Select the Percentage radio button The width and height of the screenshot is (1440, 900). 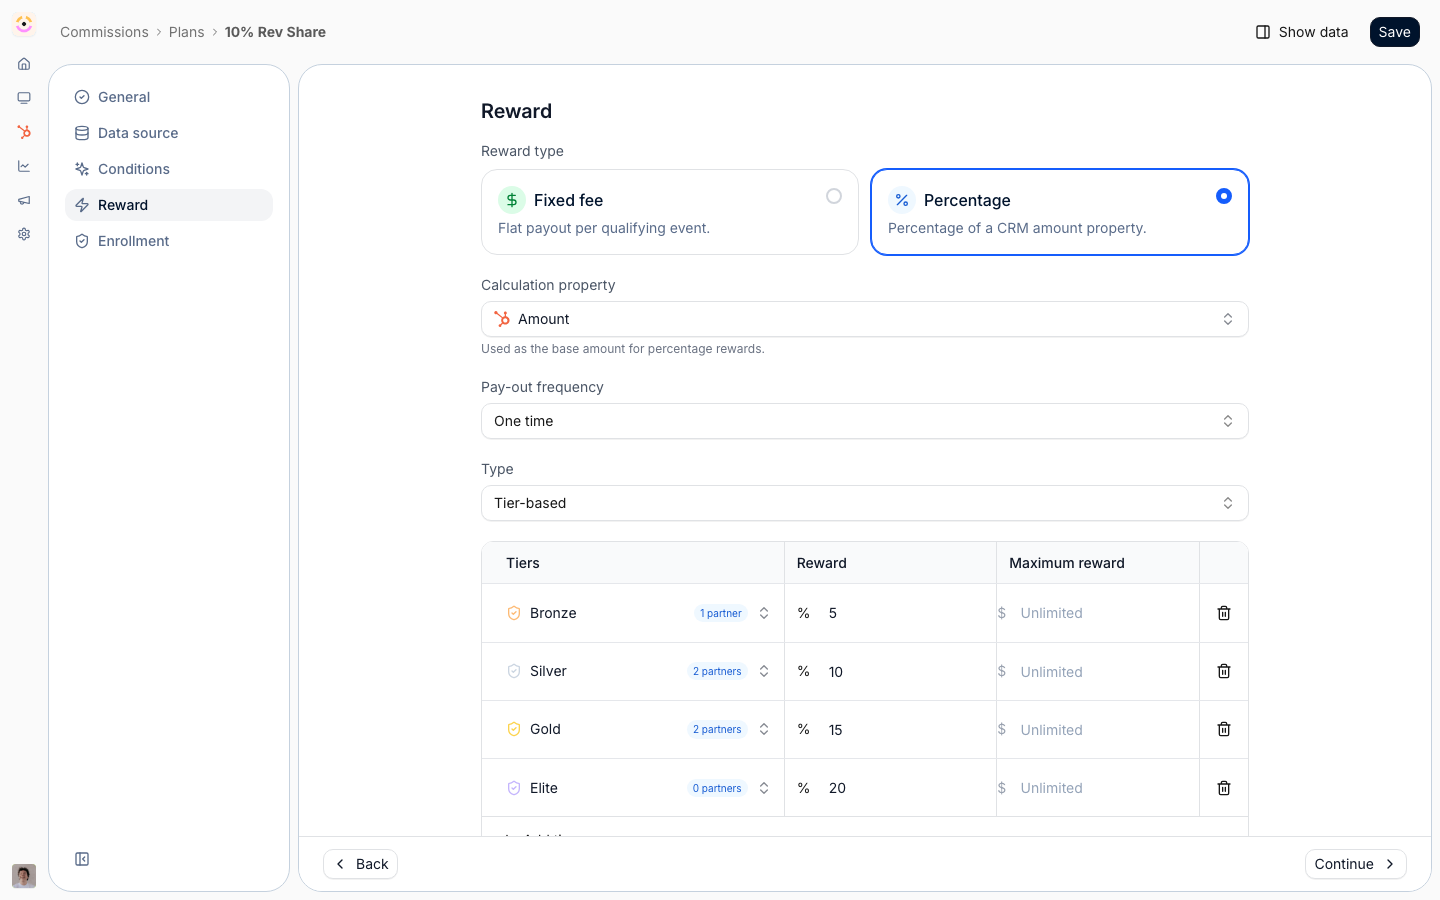1224,196
